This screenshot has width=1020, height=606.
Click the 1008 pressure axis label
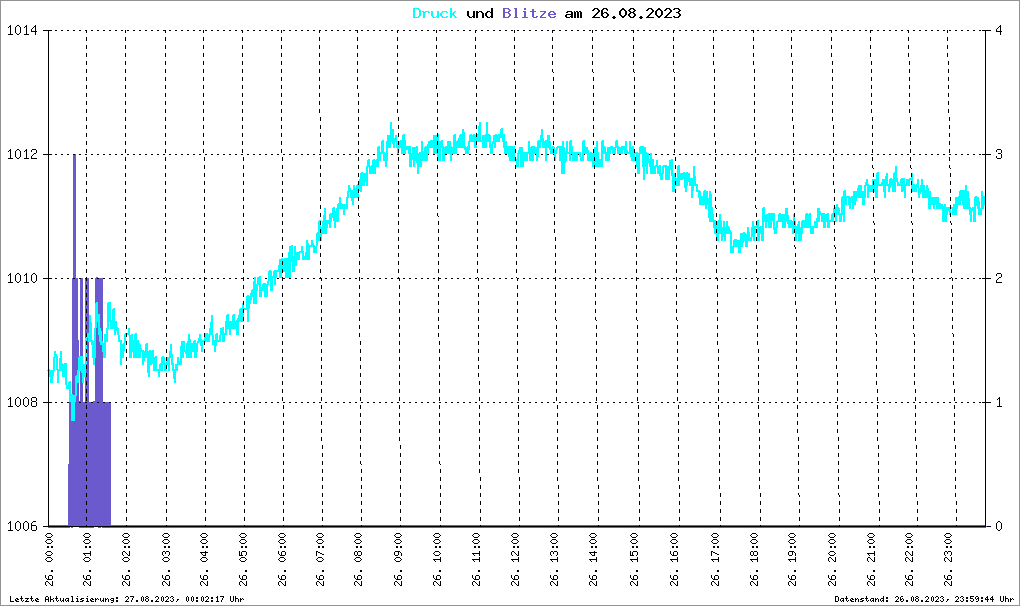(x=23, y=402)
